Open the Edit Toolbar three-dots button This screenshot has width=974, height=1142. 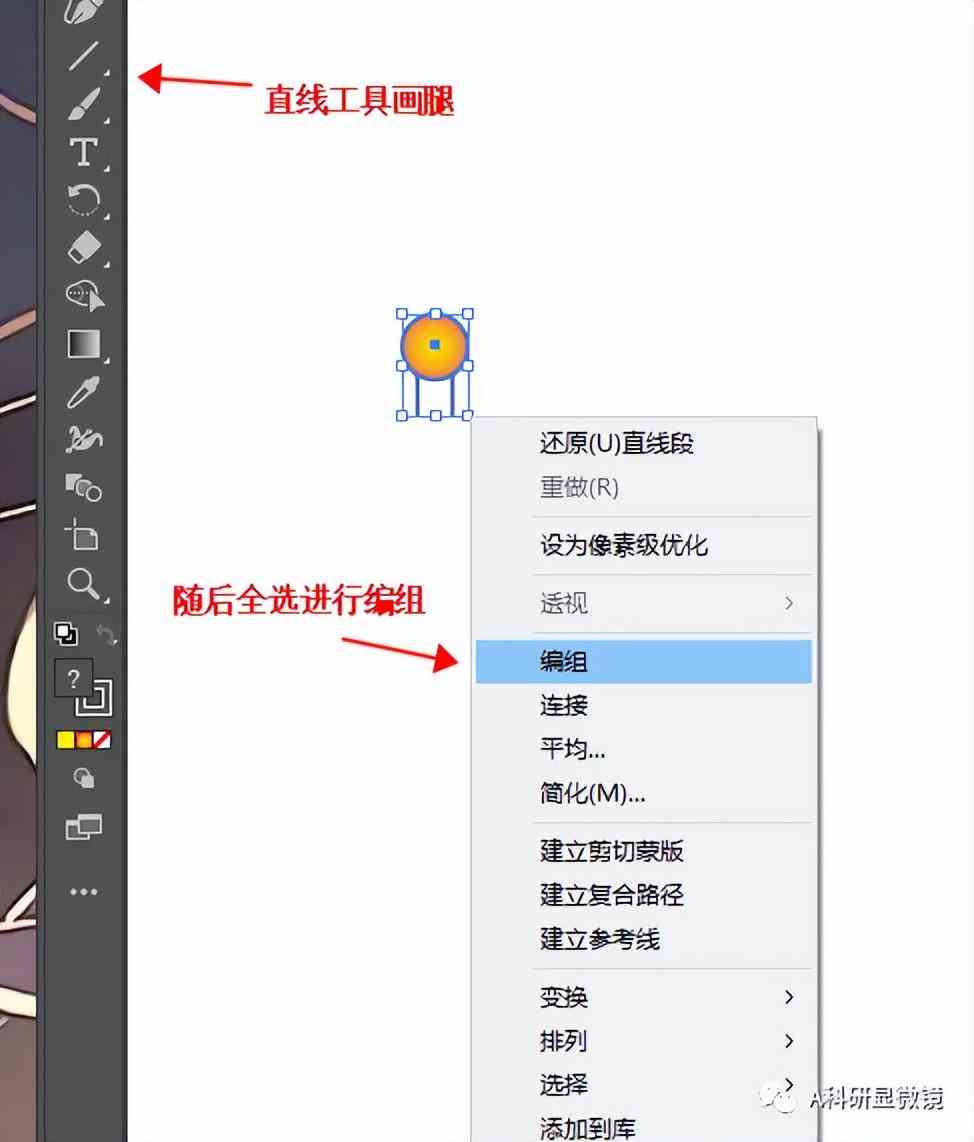point(84,891)
